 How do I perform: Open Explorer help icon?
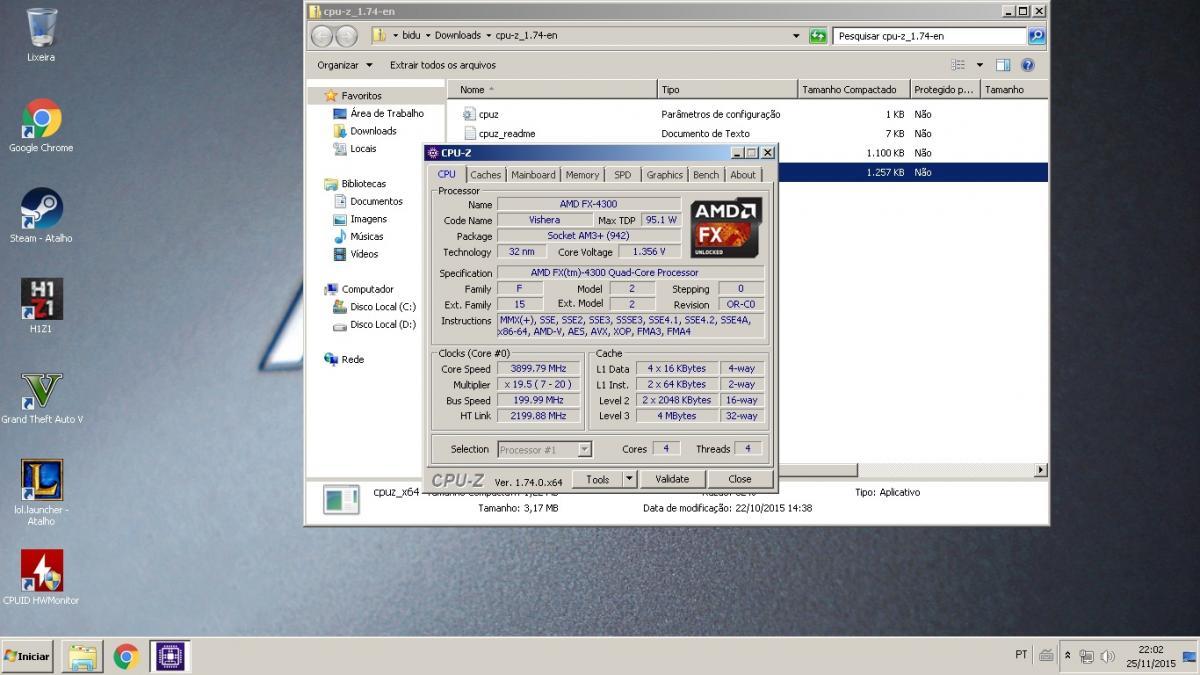click(x=1027, y=65)
